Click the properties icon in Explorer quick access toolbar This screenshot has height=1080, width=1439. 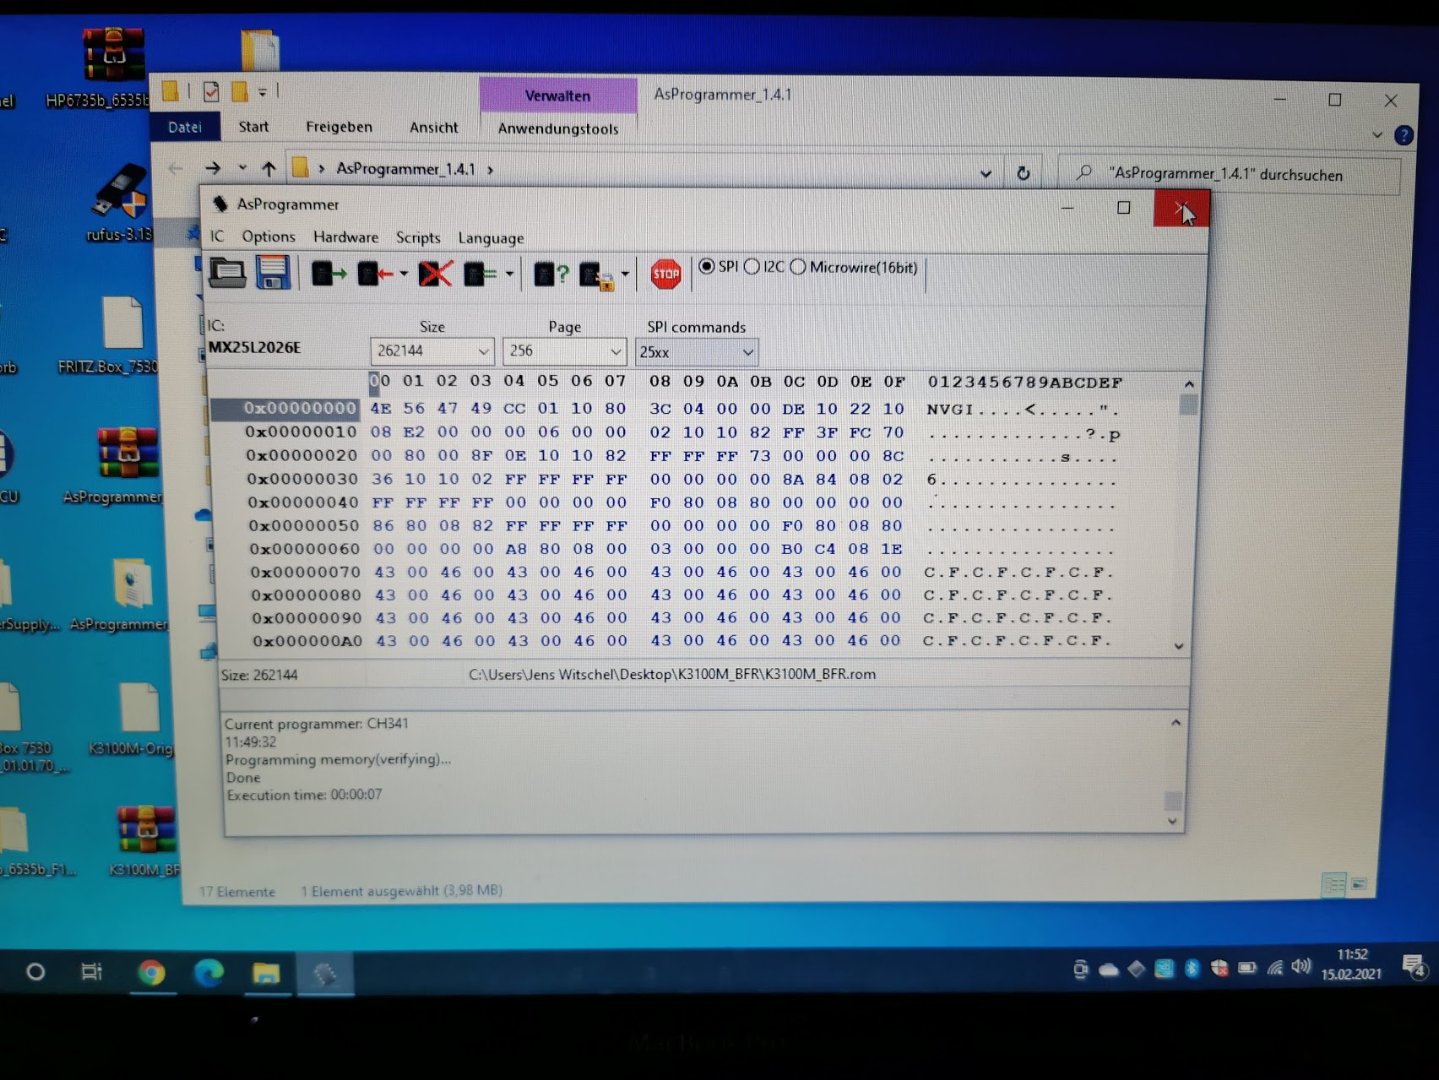[x=211, y=92]
